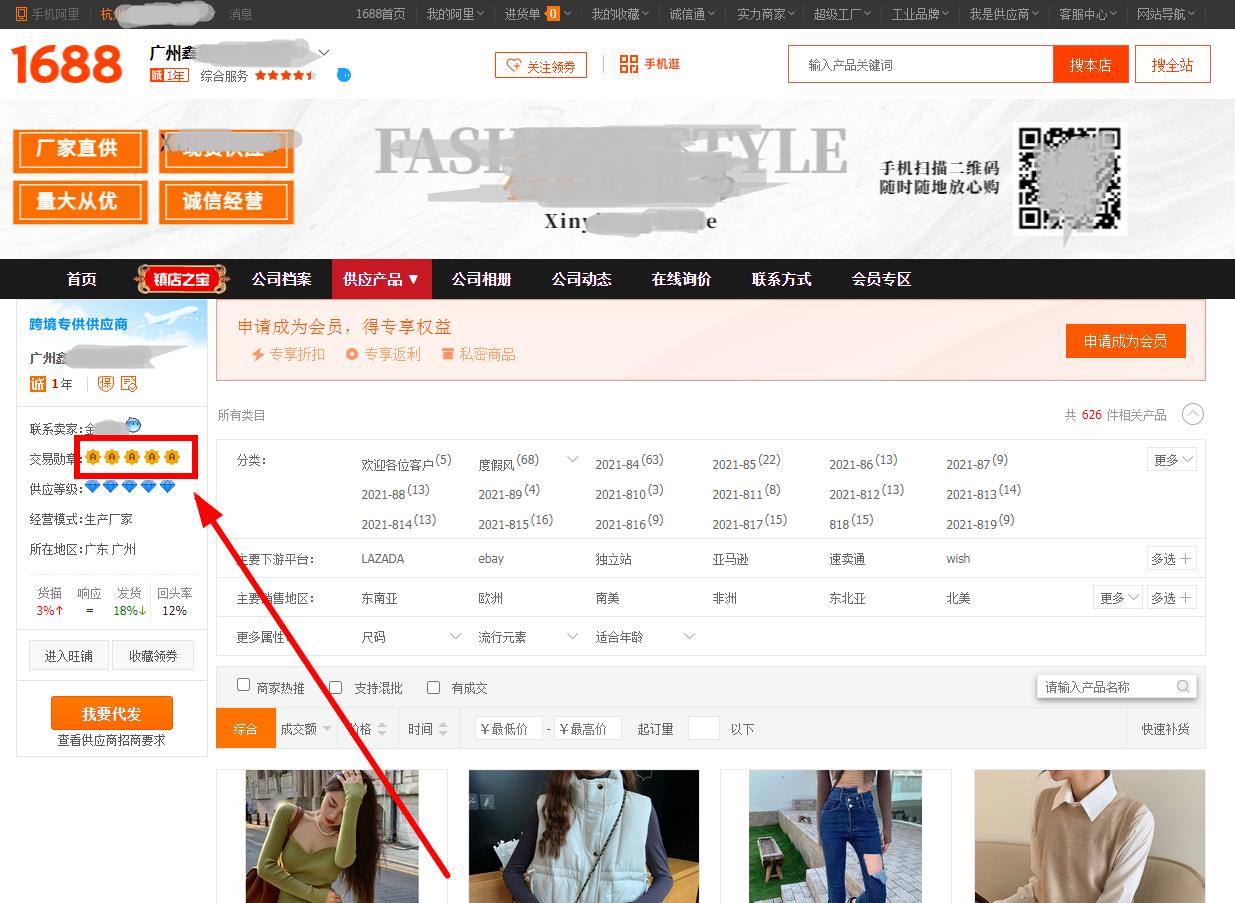Sort products by 价格

[366, 729]
